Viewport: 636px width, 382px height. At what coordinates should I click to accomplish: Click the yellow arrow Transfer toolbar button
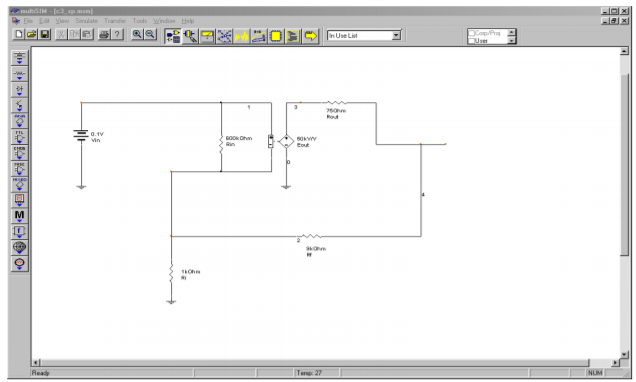(x=311, y=36)
